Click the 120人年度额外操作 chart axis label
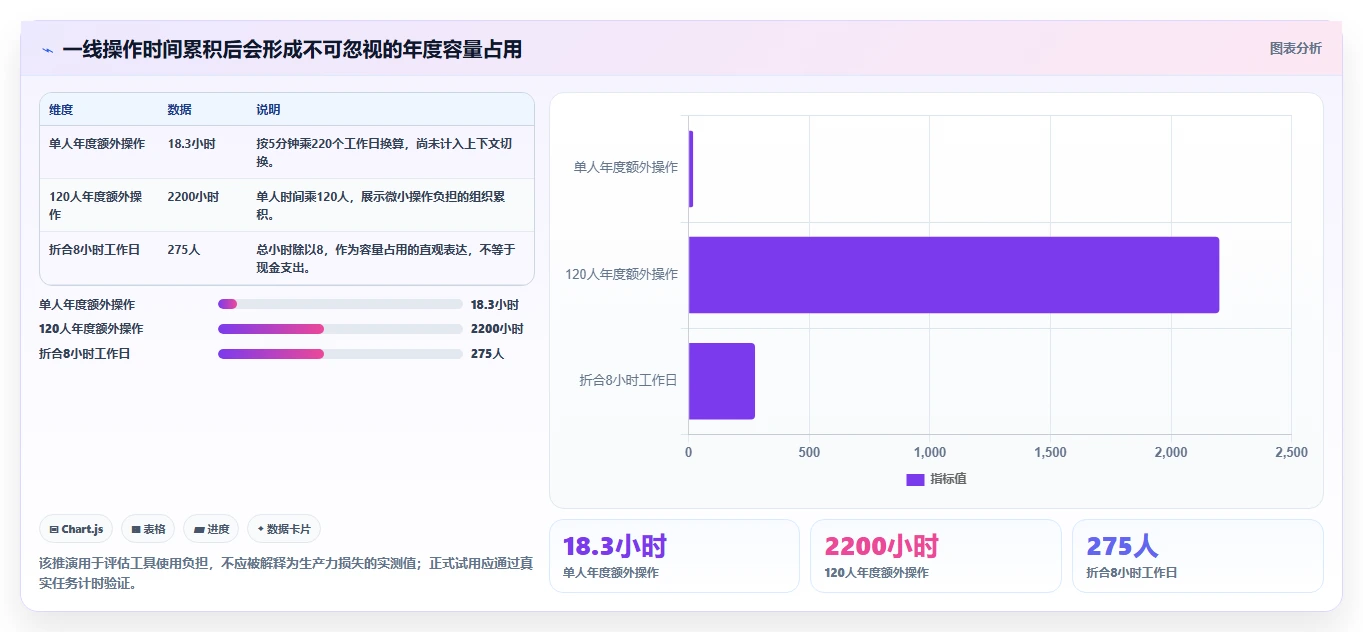Viewport: 1363px width, 632px height. pos(621,275)
